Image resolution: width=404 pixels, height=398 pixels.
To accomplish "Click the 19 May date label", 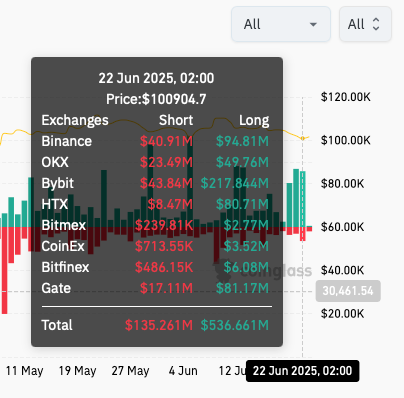I will tap(77, 371).
